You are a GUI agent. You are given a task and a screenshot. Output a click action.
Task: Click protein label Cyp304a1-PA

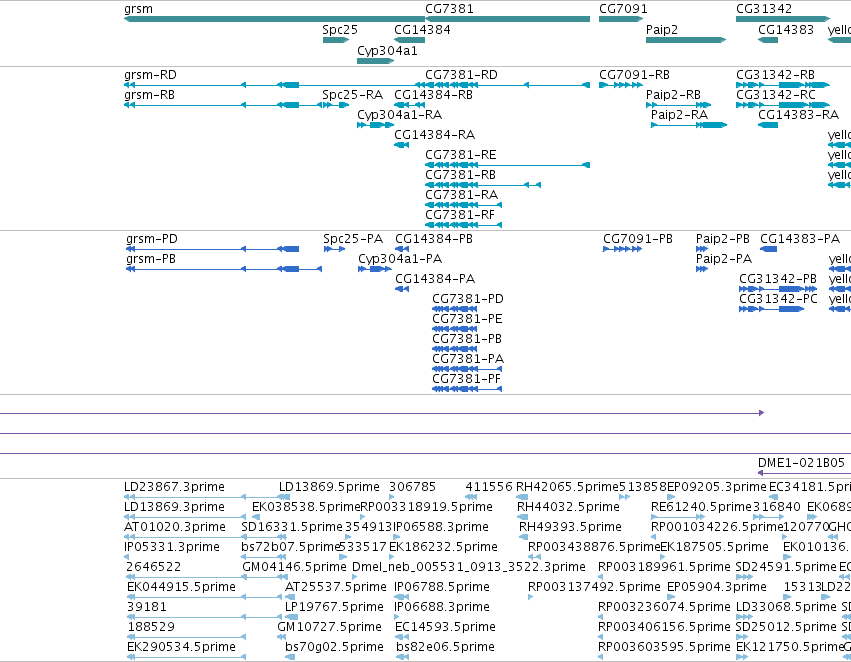[400, 259]
